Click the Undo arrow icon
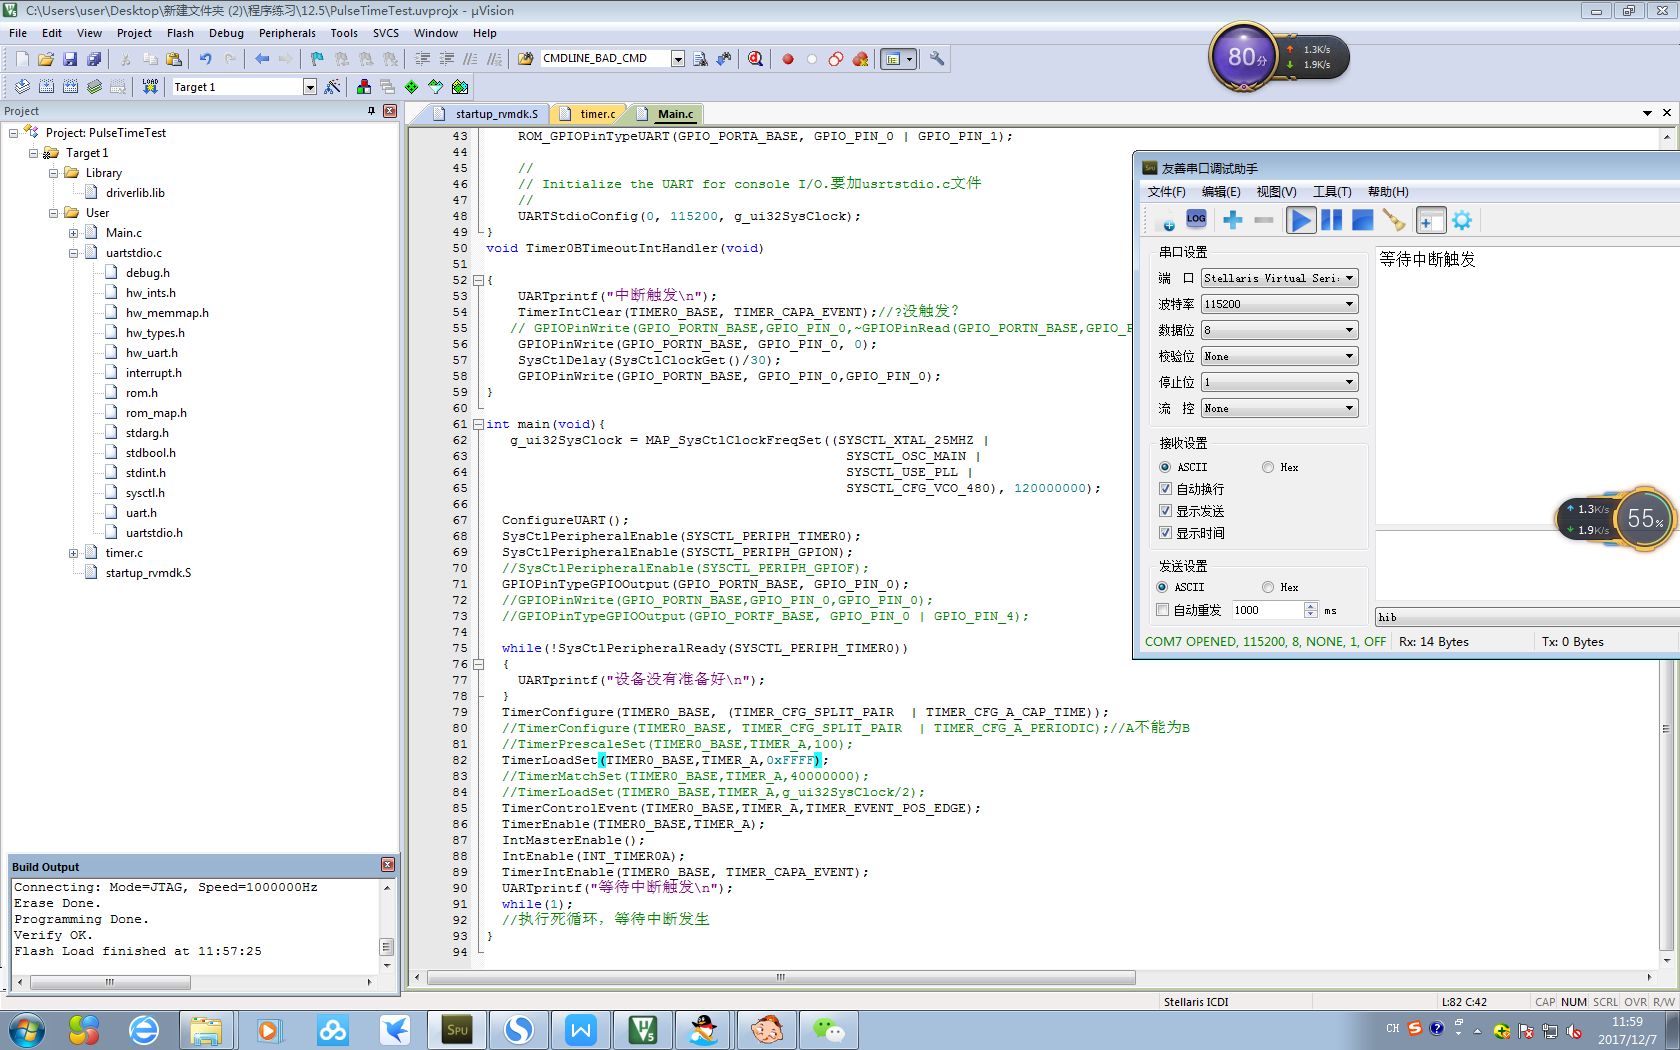The image size is (1680, 1050). coord(205,59)
